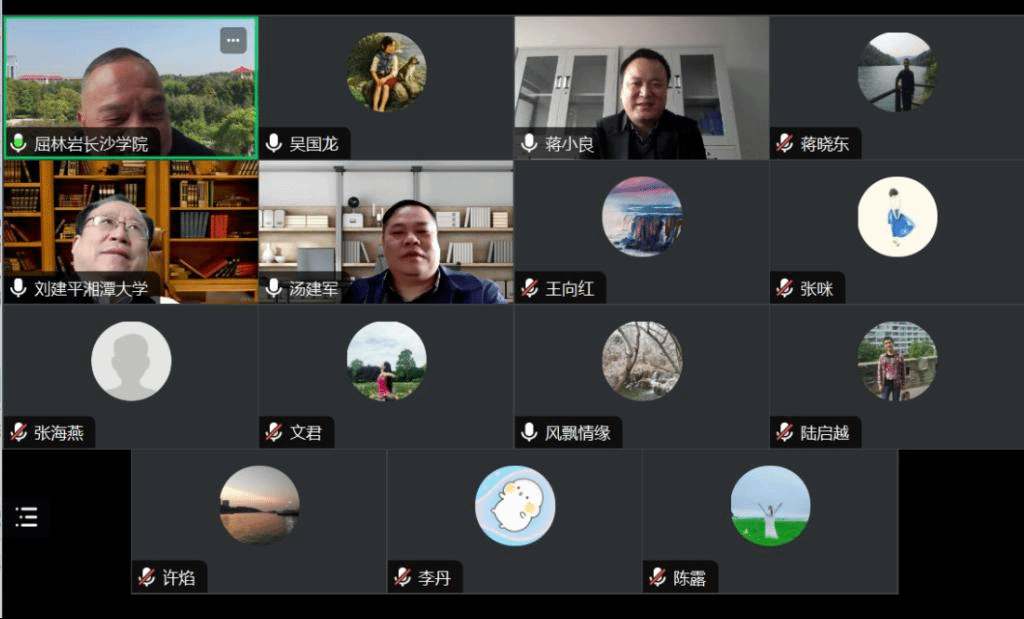Click microphone icon of 刘建平湘潭大学
Viewport: 1024px width, 619px height.
click(x=18, y=289)
